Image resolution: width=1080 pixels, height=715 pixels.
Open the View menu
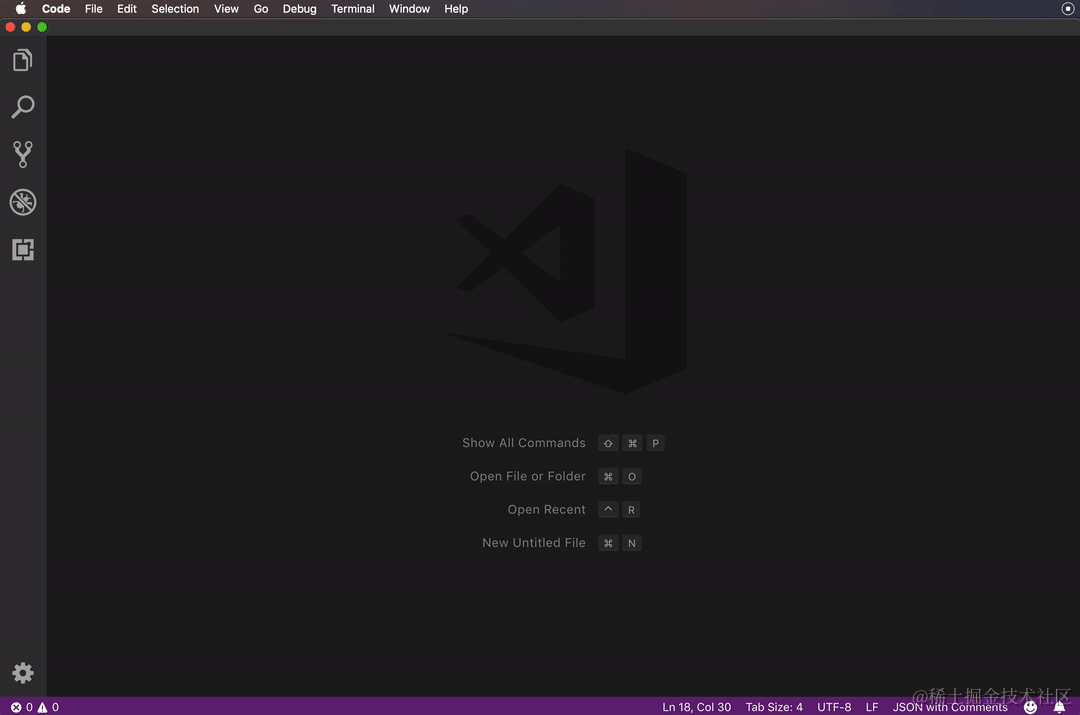(226, 8)
